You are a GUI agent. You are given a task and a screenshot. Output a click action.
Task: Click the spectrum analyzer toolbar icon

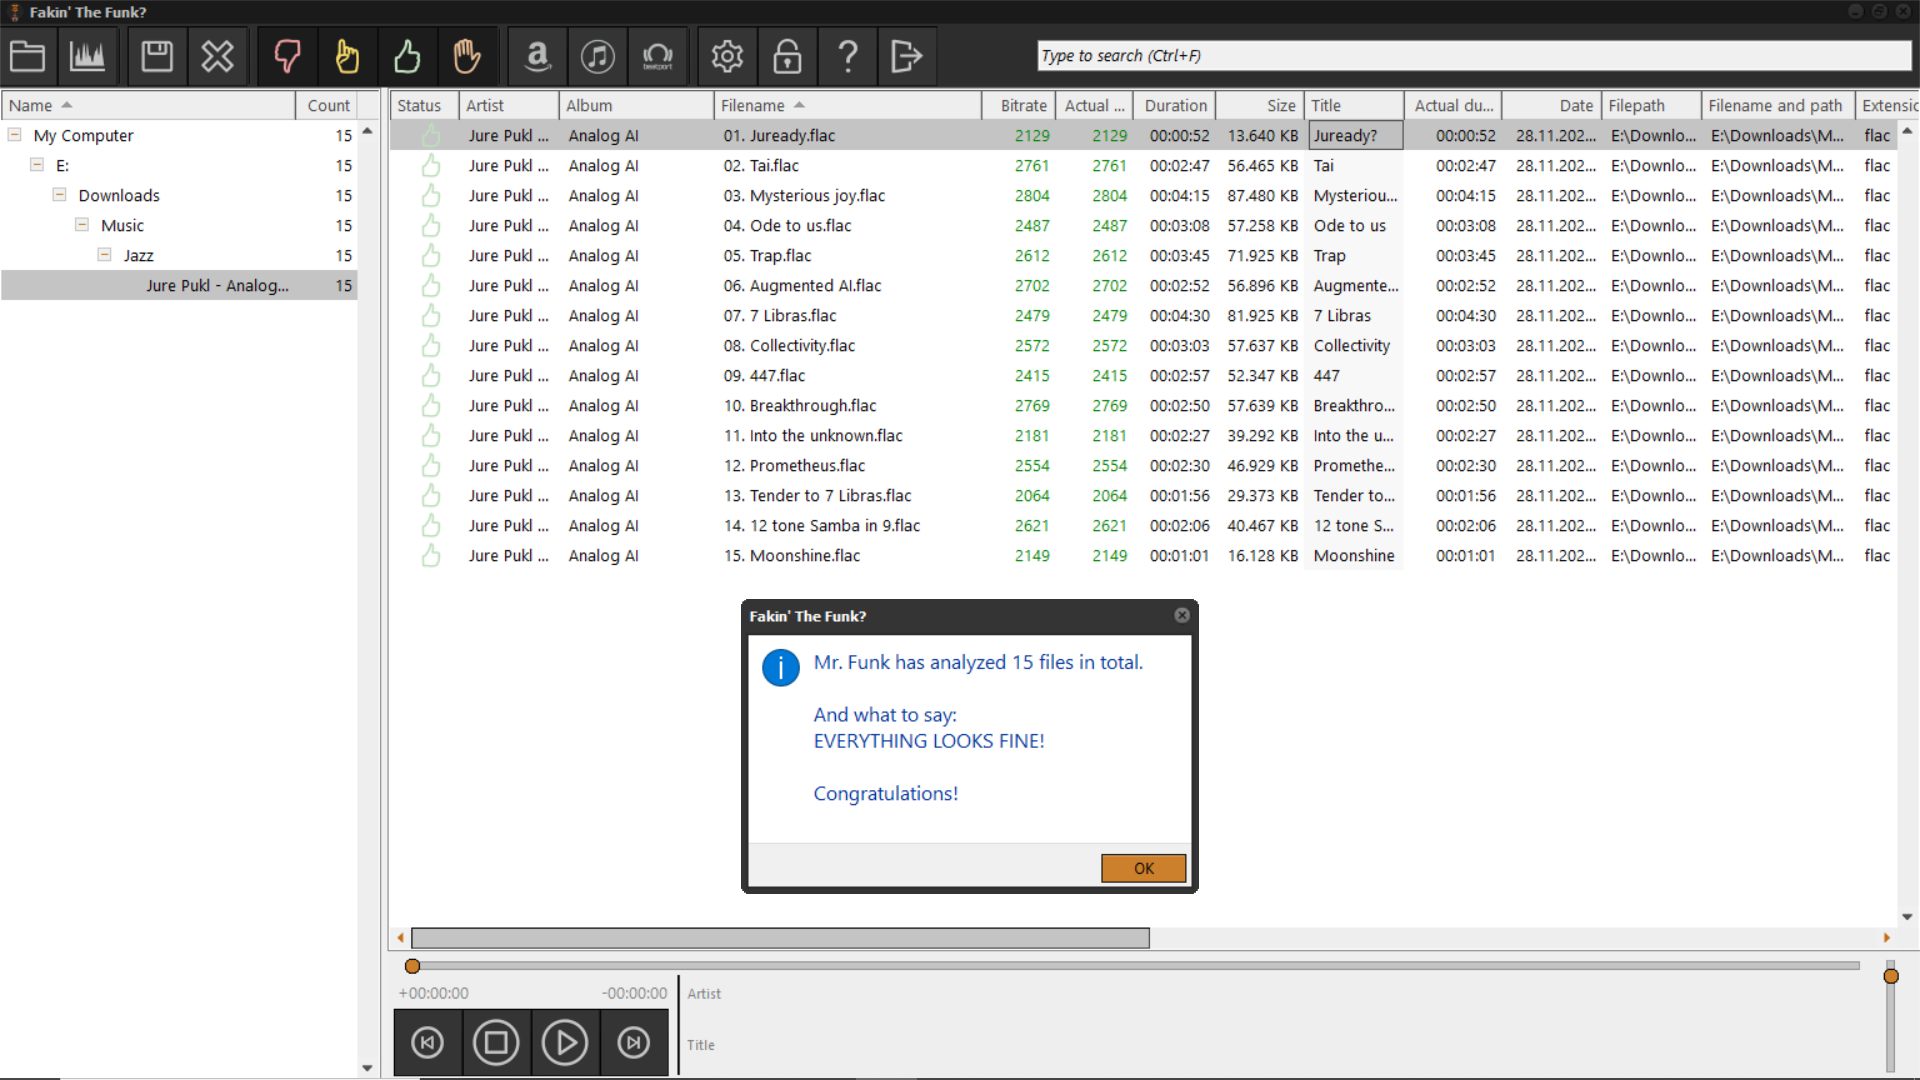(x=87, y=56)
